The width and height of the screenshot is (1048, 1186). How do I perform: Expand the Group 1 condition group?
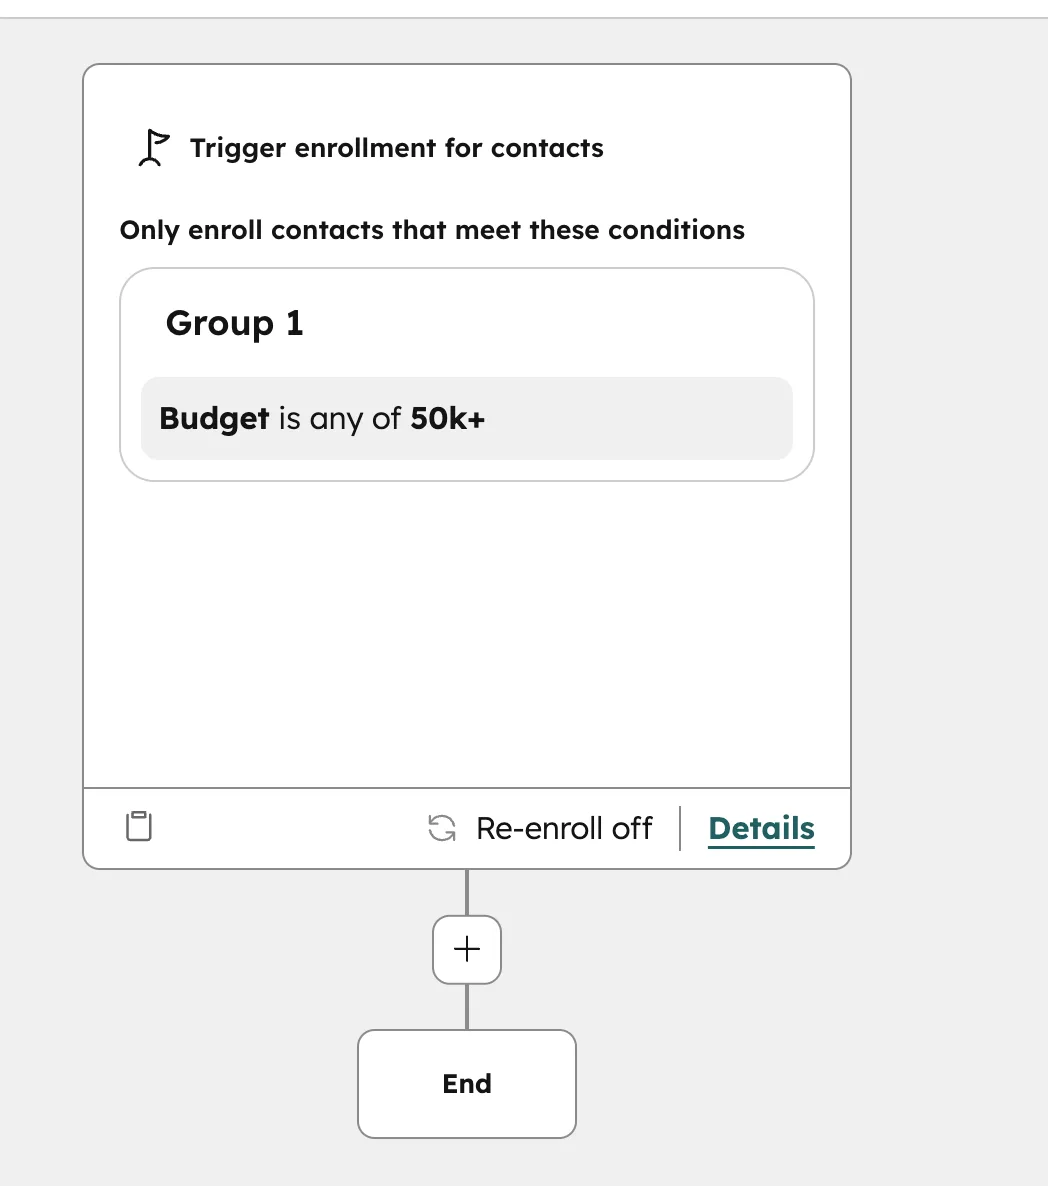234,323
